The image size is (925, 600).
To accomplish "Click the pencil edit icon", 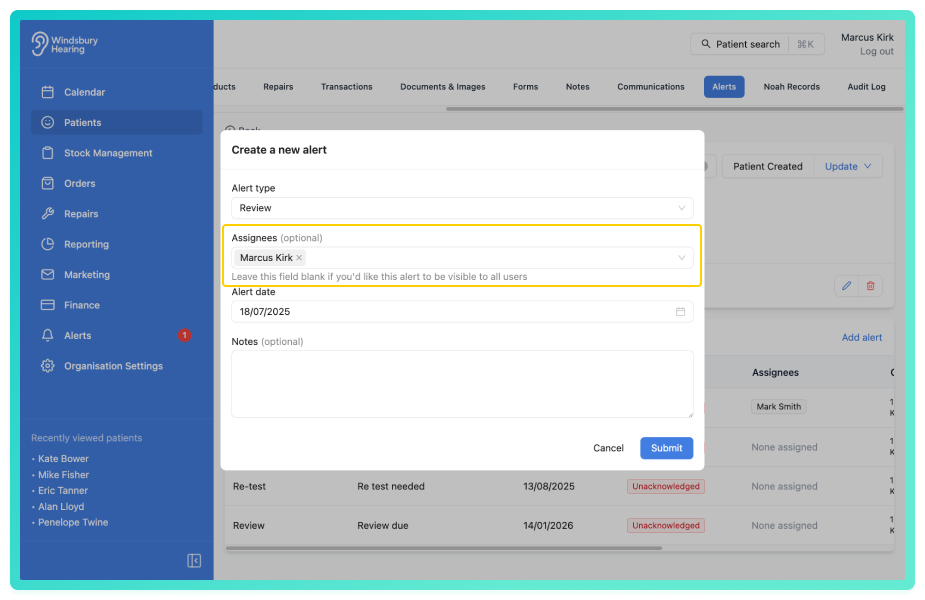I will coord(847,286).
